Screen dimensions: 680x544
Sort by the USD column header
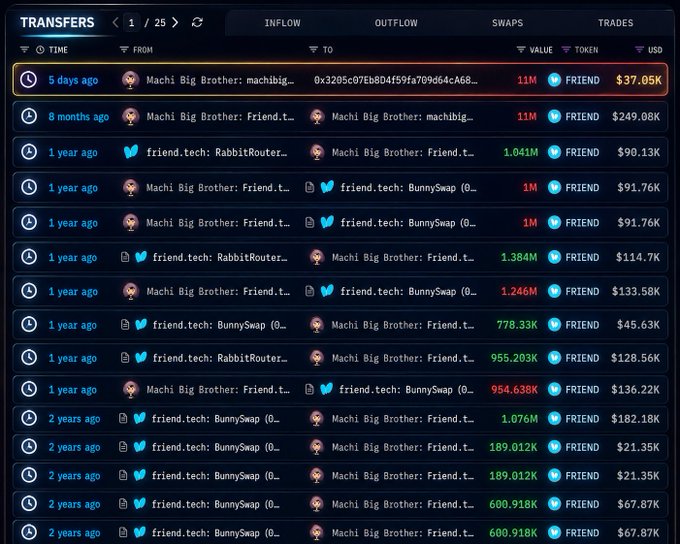pos(655,50)
